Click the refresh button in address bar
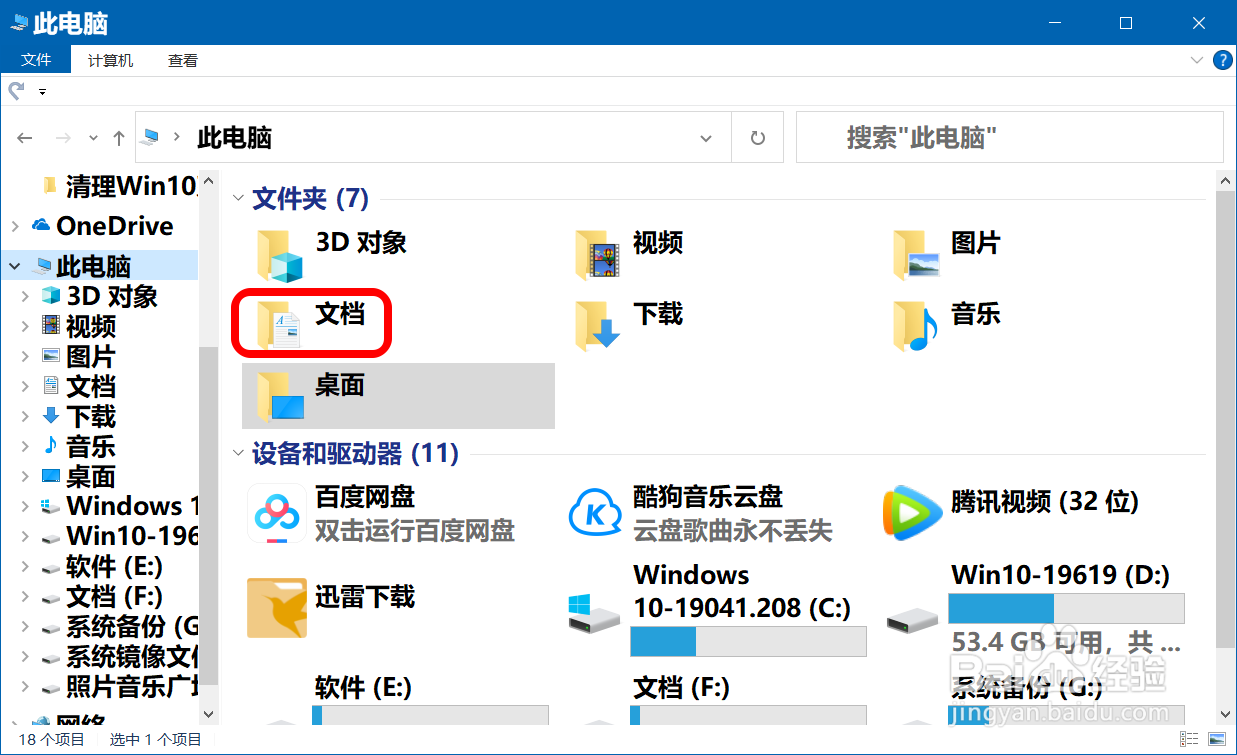1237x755 pixels. pos(757,137)
